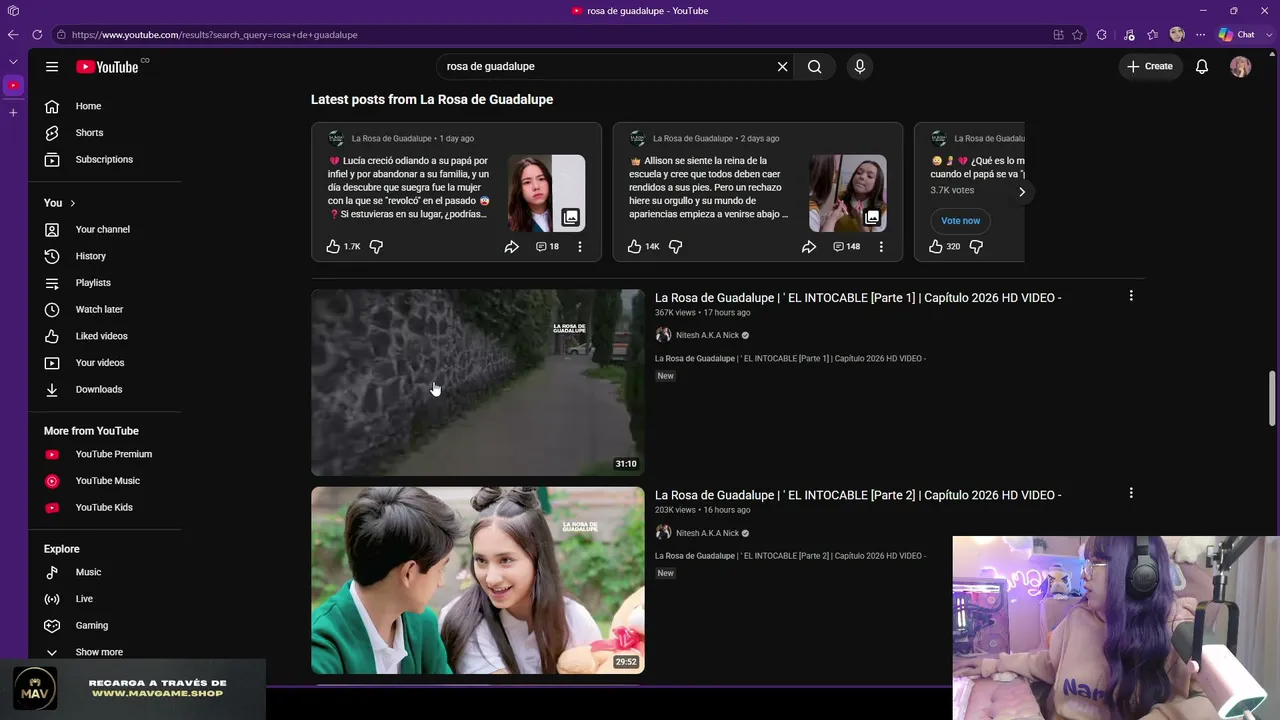This screenshot has height=720, width=1280.
Task: Open more options on the Lucía post
Action: [580, 247]
